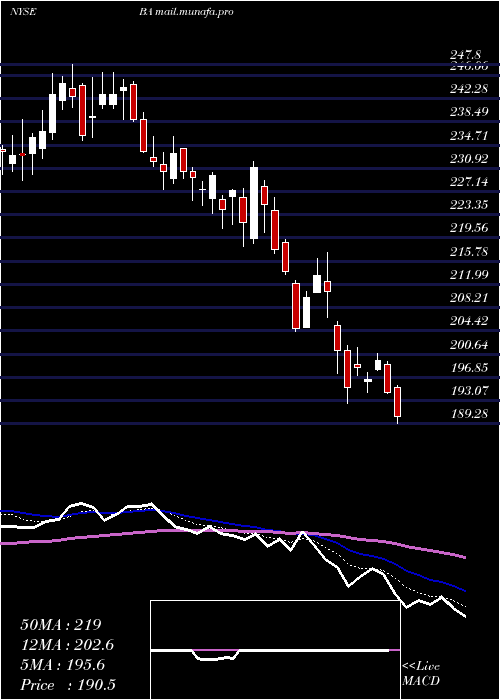Select the 242.28 price axis label
The image size is (500, 700).
[x=469, y=89]
